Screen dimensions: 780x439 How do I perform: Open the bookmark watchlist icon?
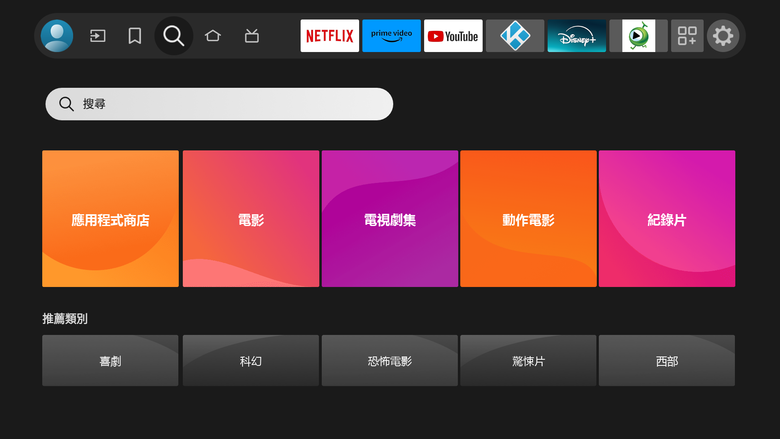(135, 36)
